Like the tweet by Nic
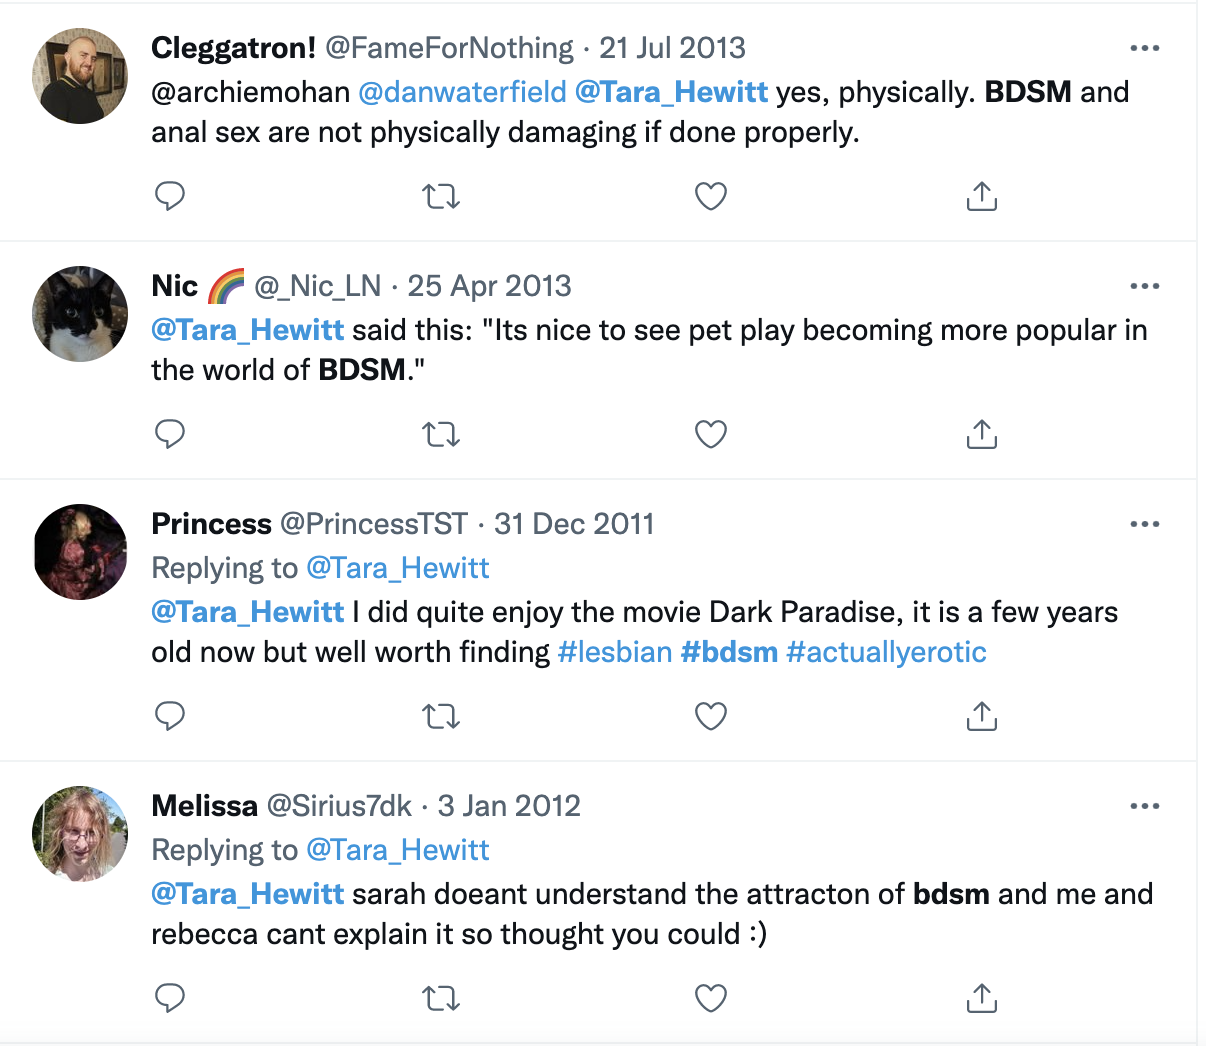 point(711,434)
